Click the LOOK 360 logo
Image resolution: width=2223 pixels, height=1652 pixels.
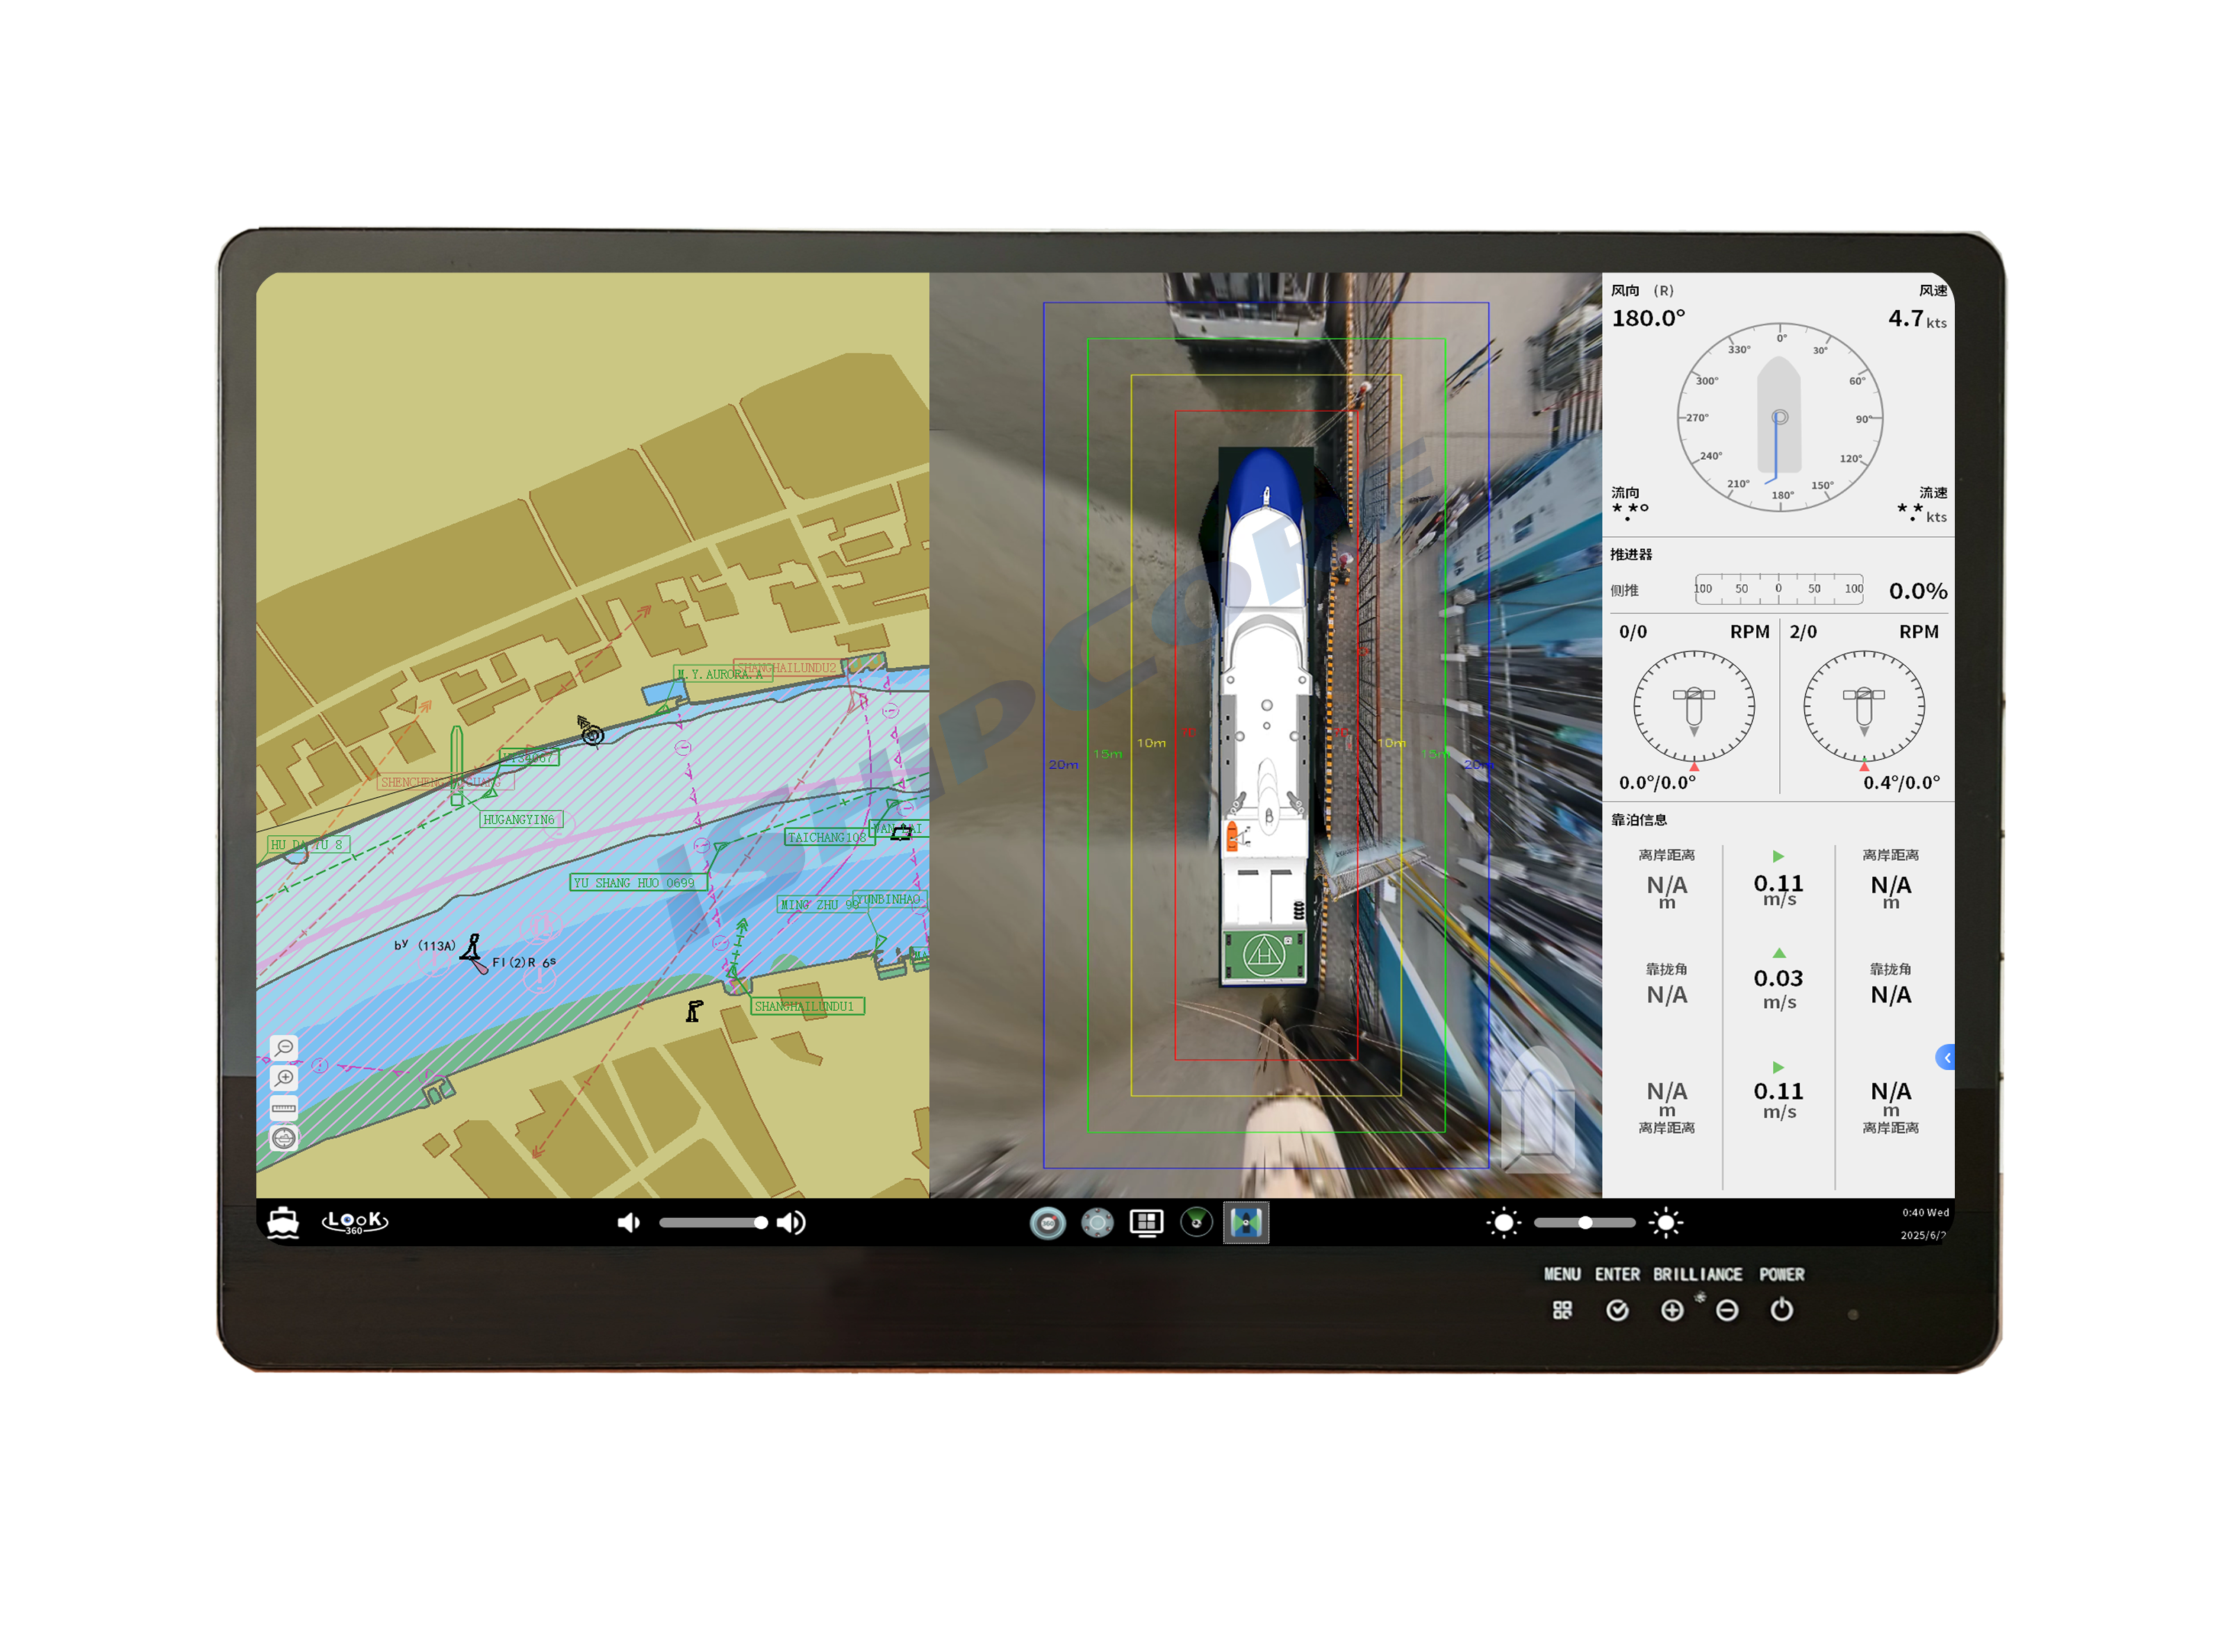pos(354,1222)
